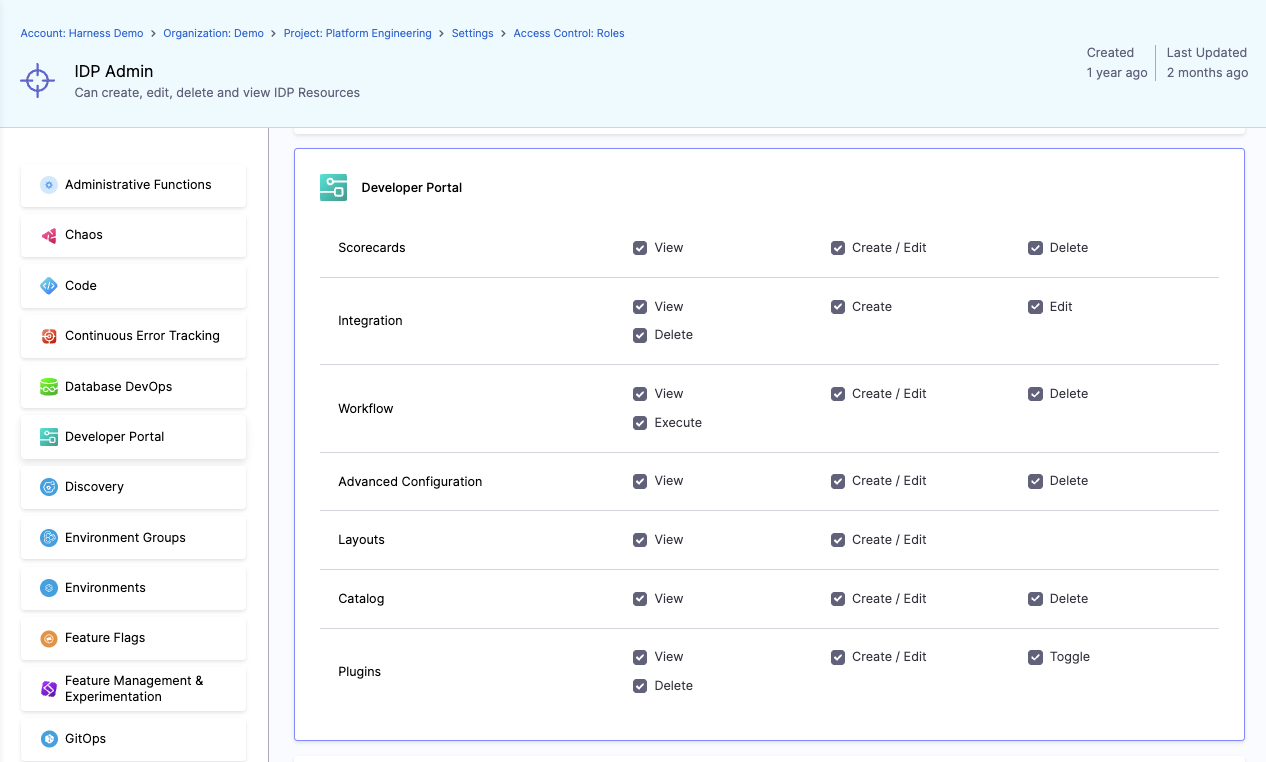Click the Continuous Error Tracking icon
The height and width of the screenshot is (762, 1266).
[49, 336]
